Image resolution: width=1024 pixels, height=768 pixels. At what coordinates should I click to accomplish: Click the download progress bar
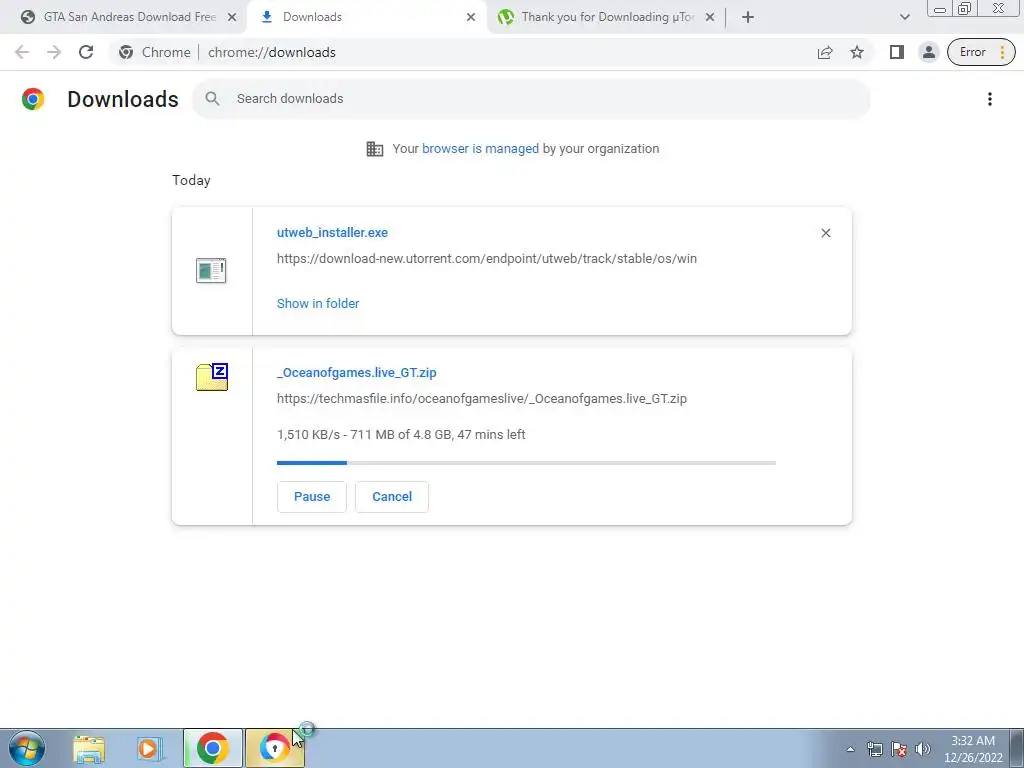click(526, 462)
